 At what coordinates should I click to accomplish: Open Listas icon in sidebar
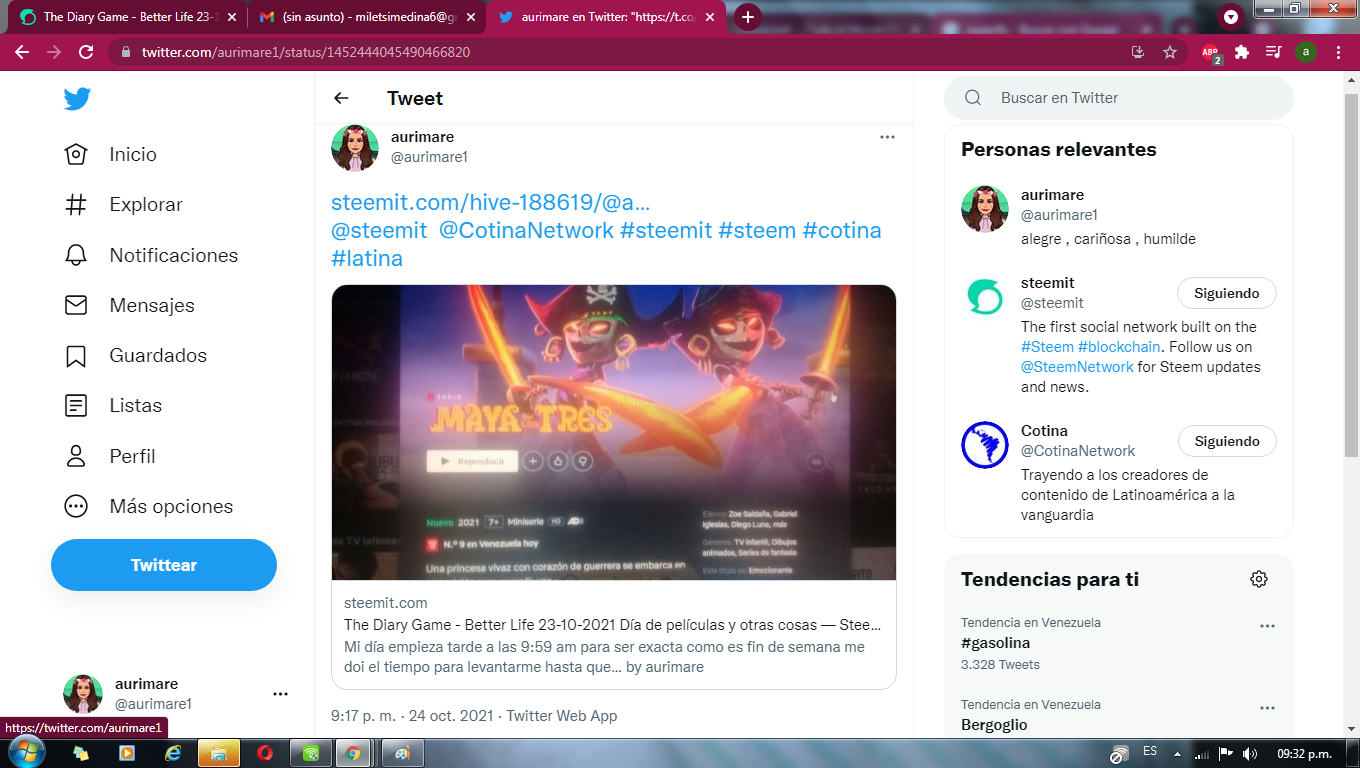76,405
